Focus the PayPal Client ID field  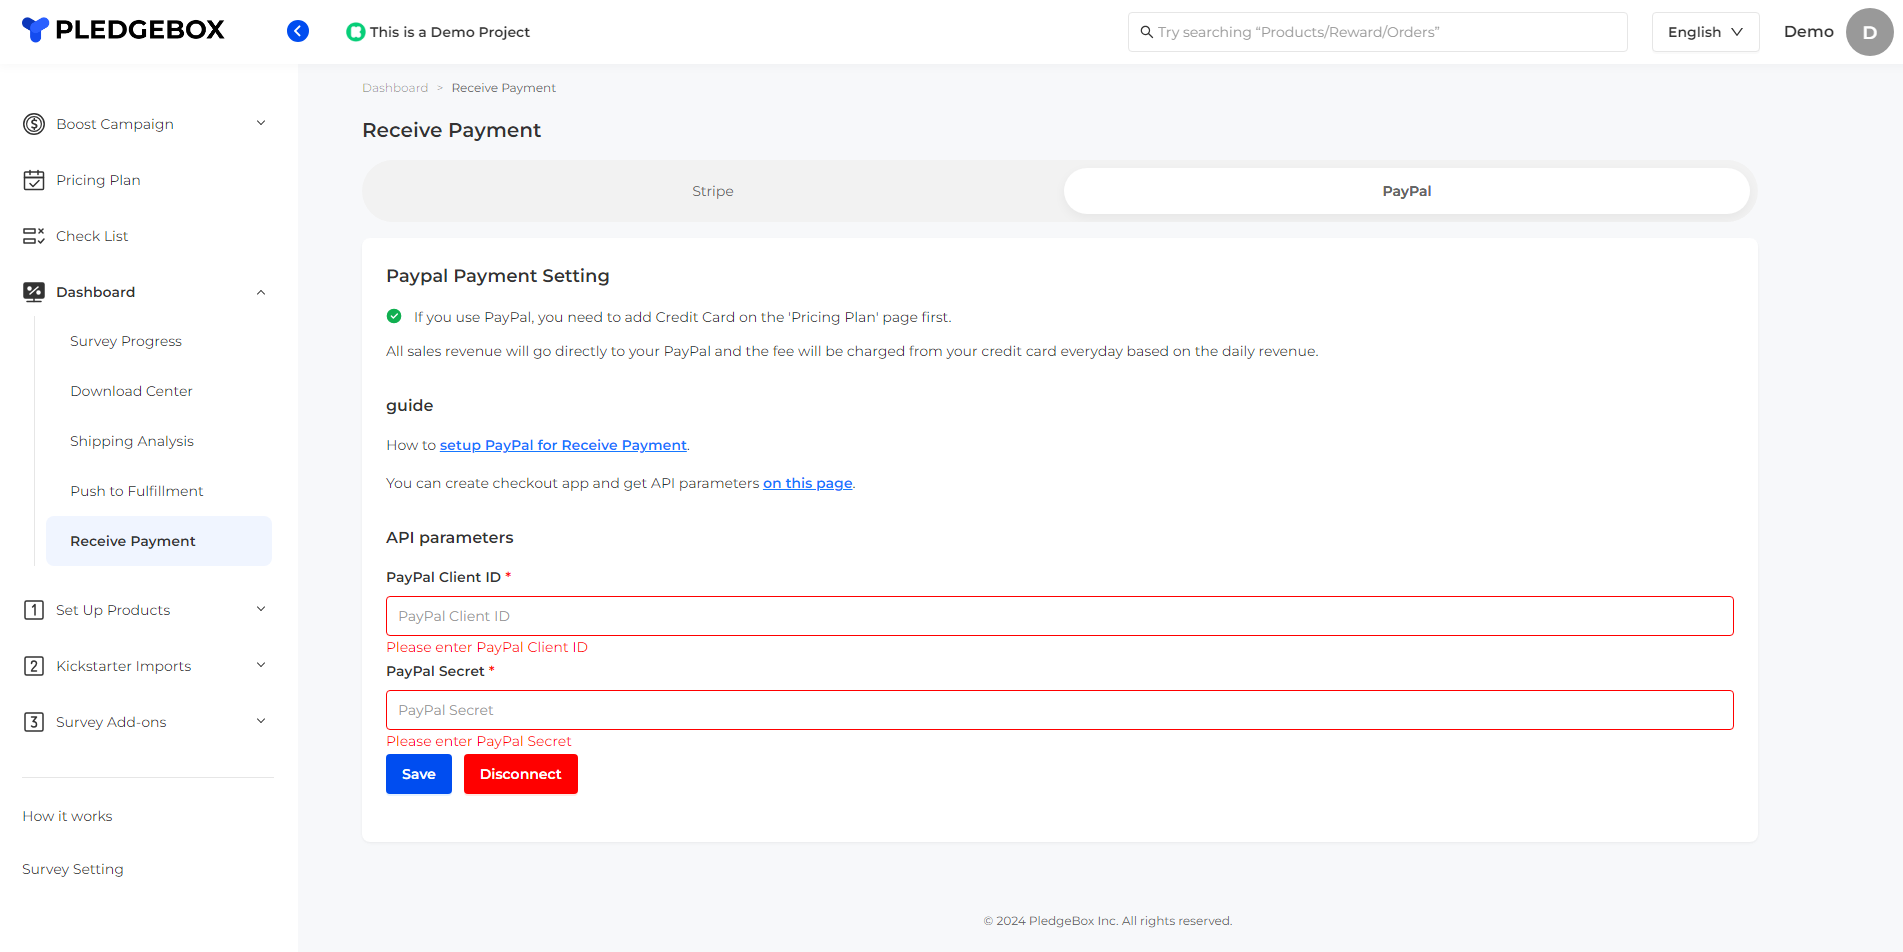(x=1060, y=616)
